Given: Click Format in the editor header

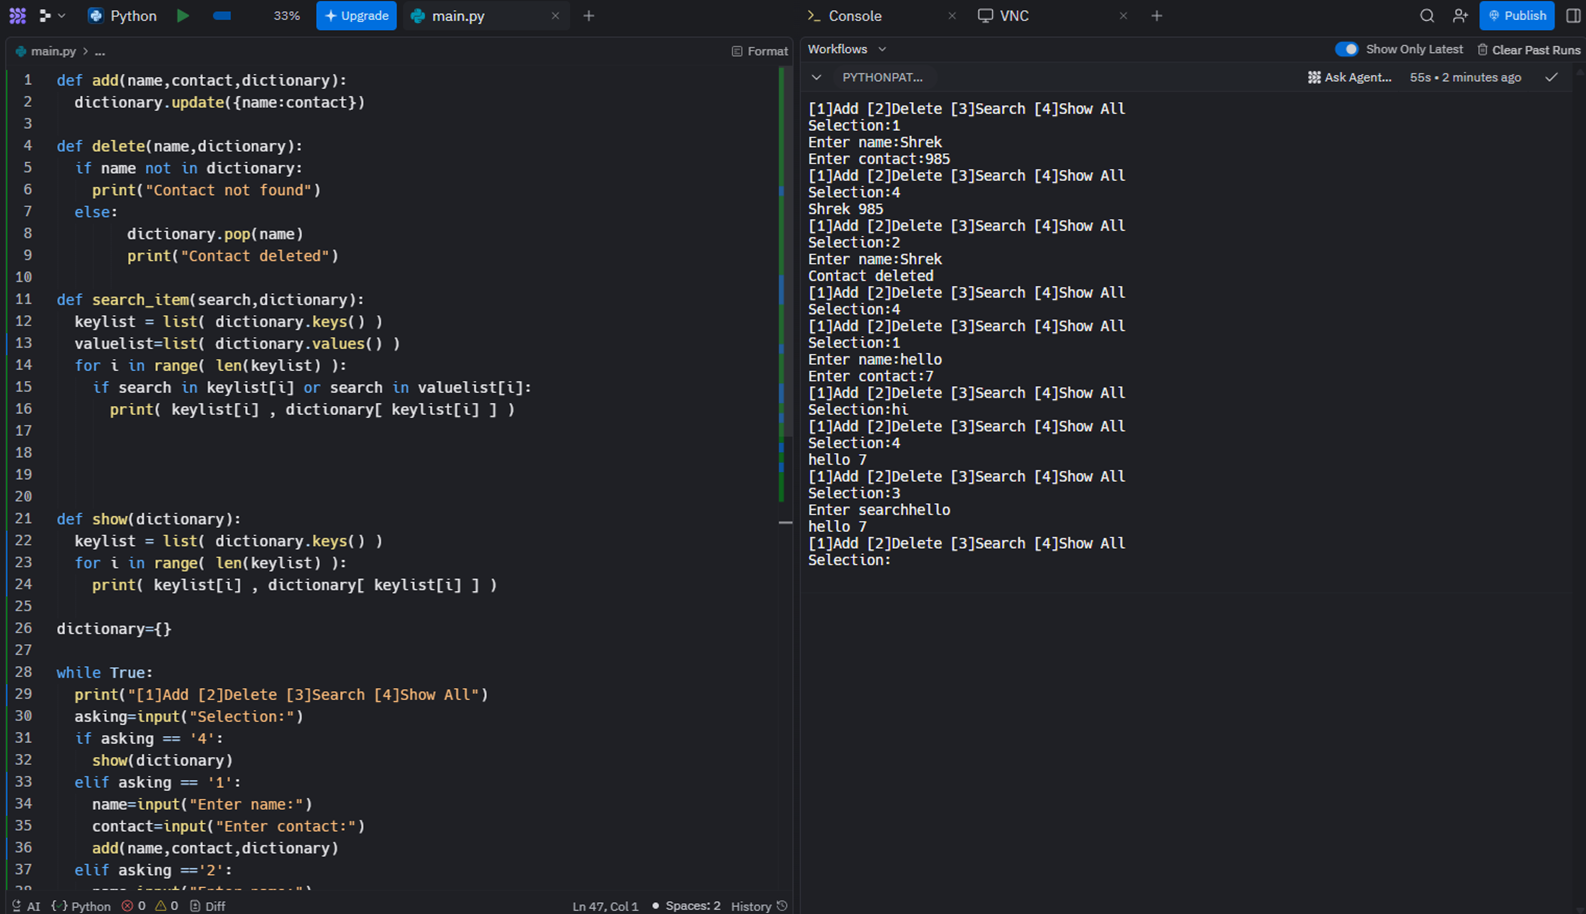Looking at the screenshot, I should 759,51.
